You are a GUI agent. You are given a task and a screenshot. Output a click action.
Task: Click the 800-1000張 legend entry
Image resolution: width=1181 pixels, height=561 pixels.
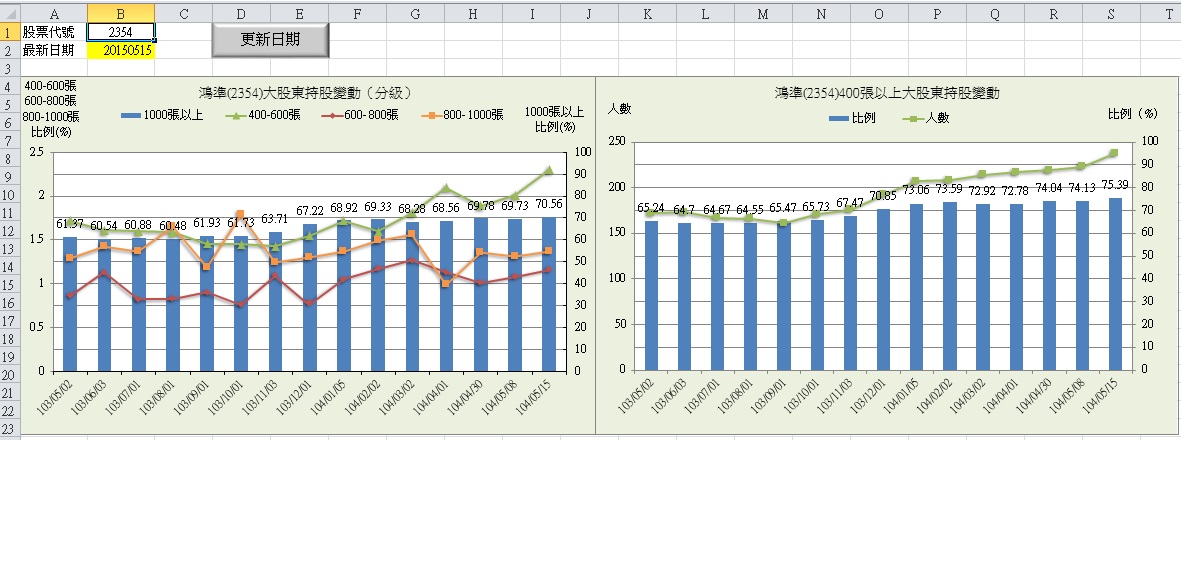pyautogui.click(x=460, y=115)
